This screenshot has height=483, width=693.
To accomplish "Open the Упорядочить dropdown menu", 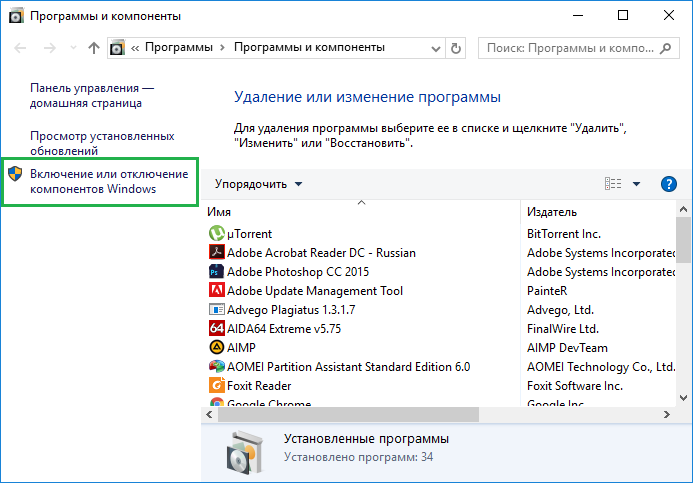I will point(259,184).
